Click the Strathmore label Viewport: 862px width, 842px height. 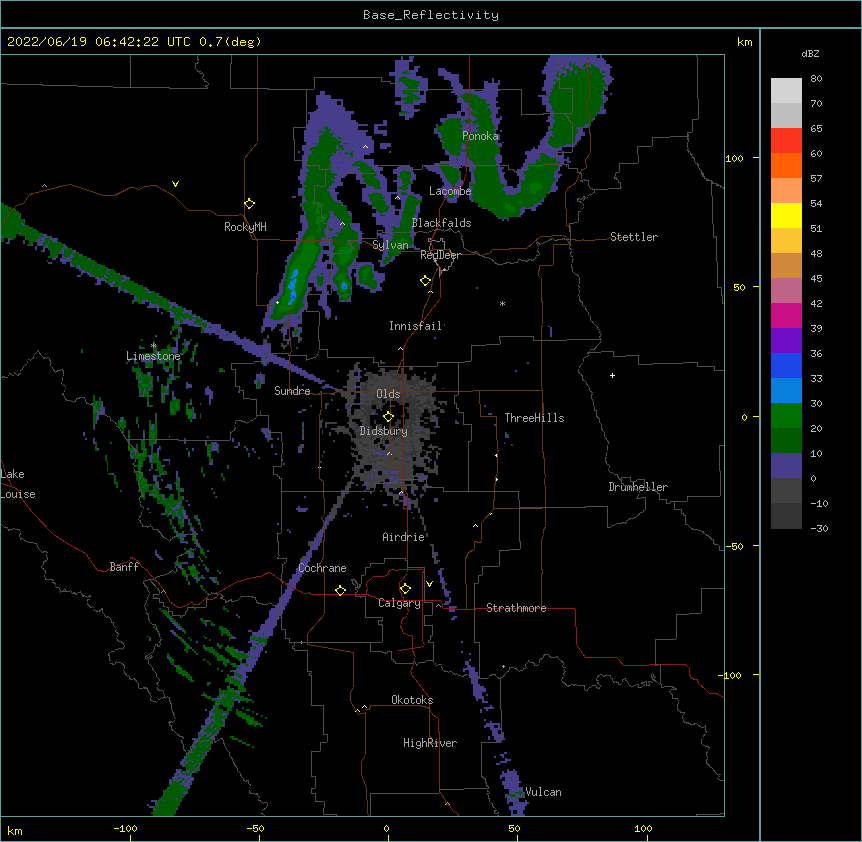516,608
